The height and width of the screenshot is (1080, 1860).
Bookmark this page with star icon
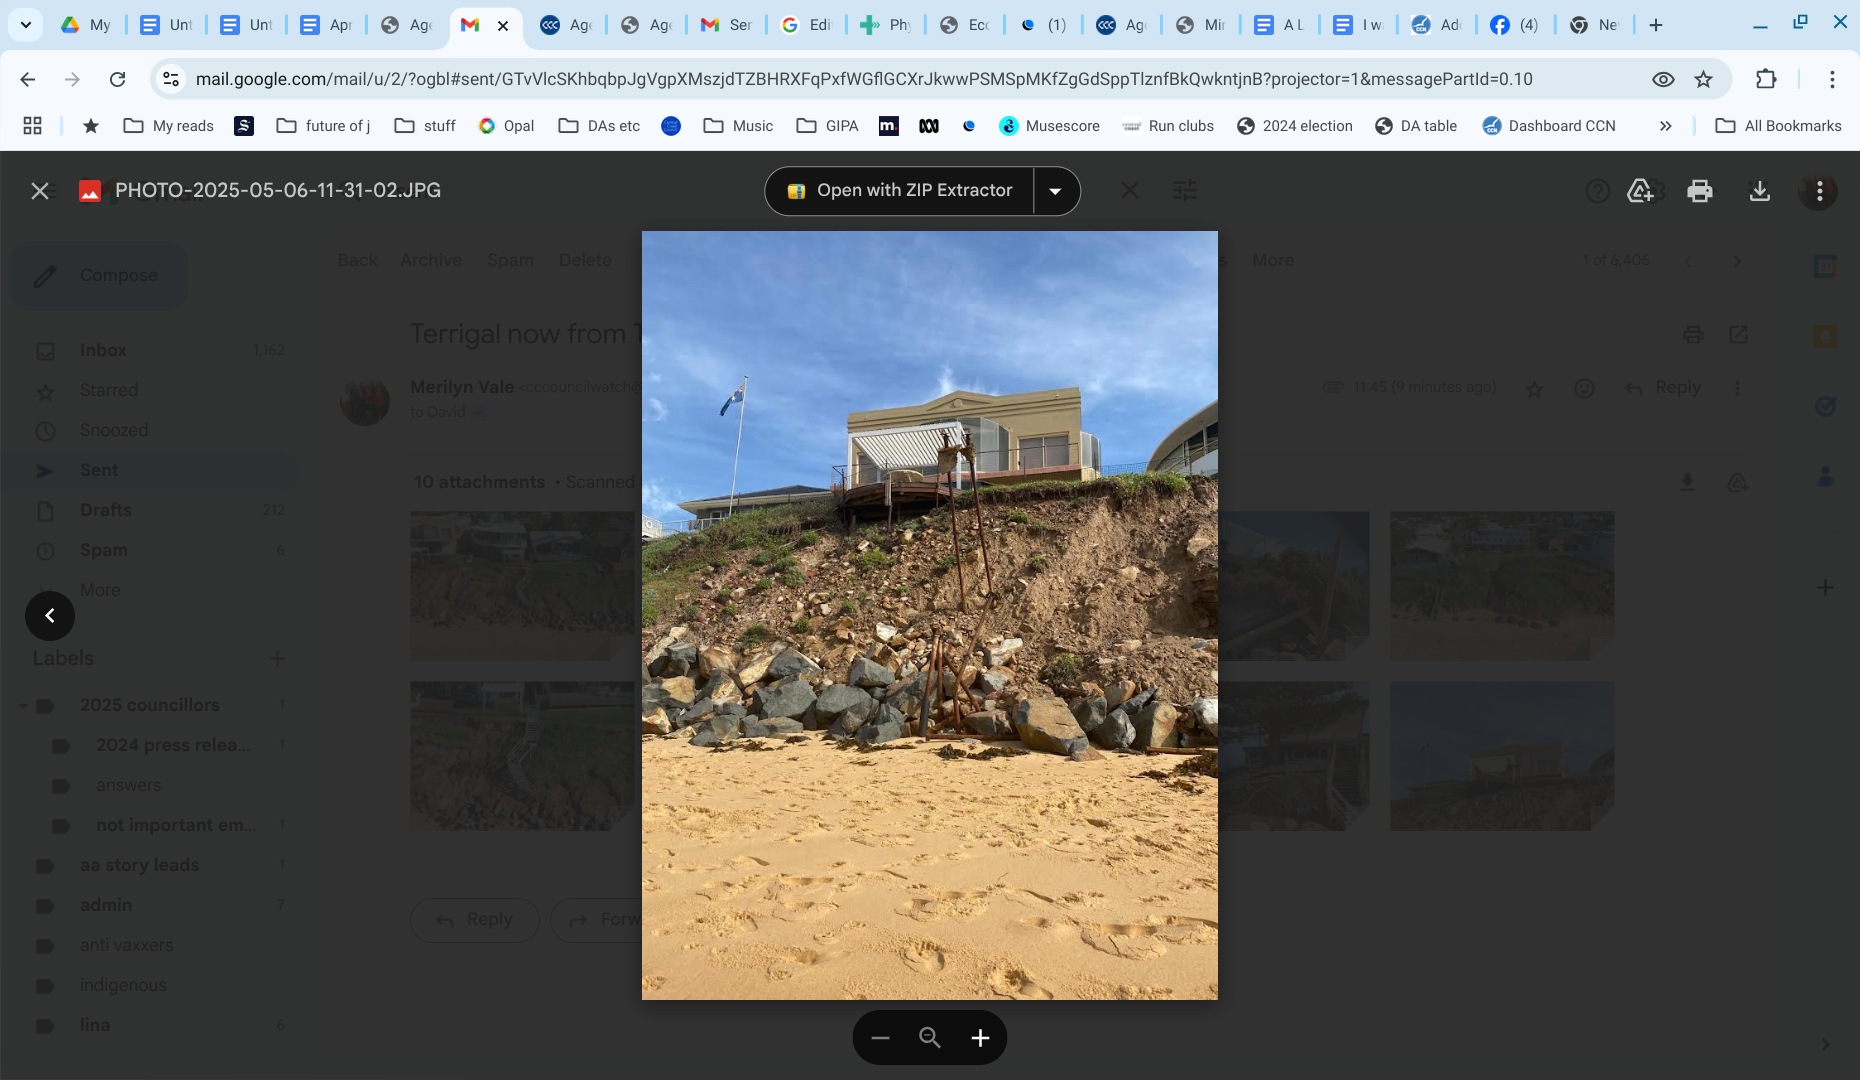(x=1704, y=79)
